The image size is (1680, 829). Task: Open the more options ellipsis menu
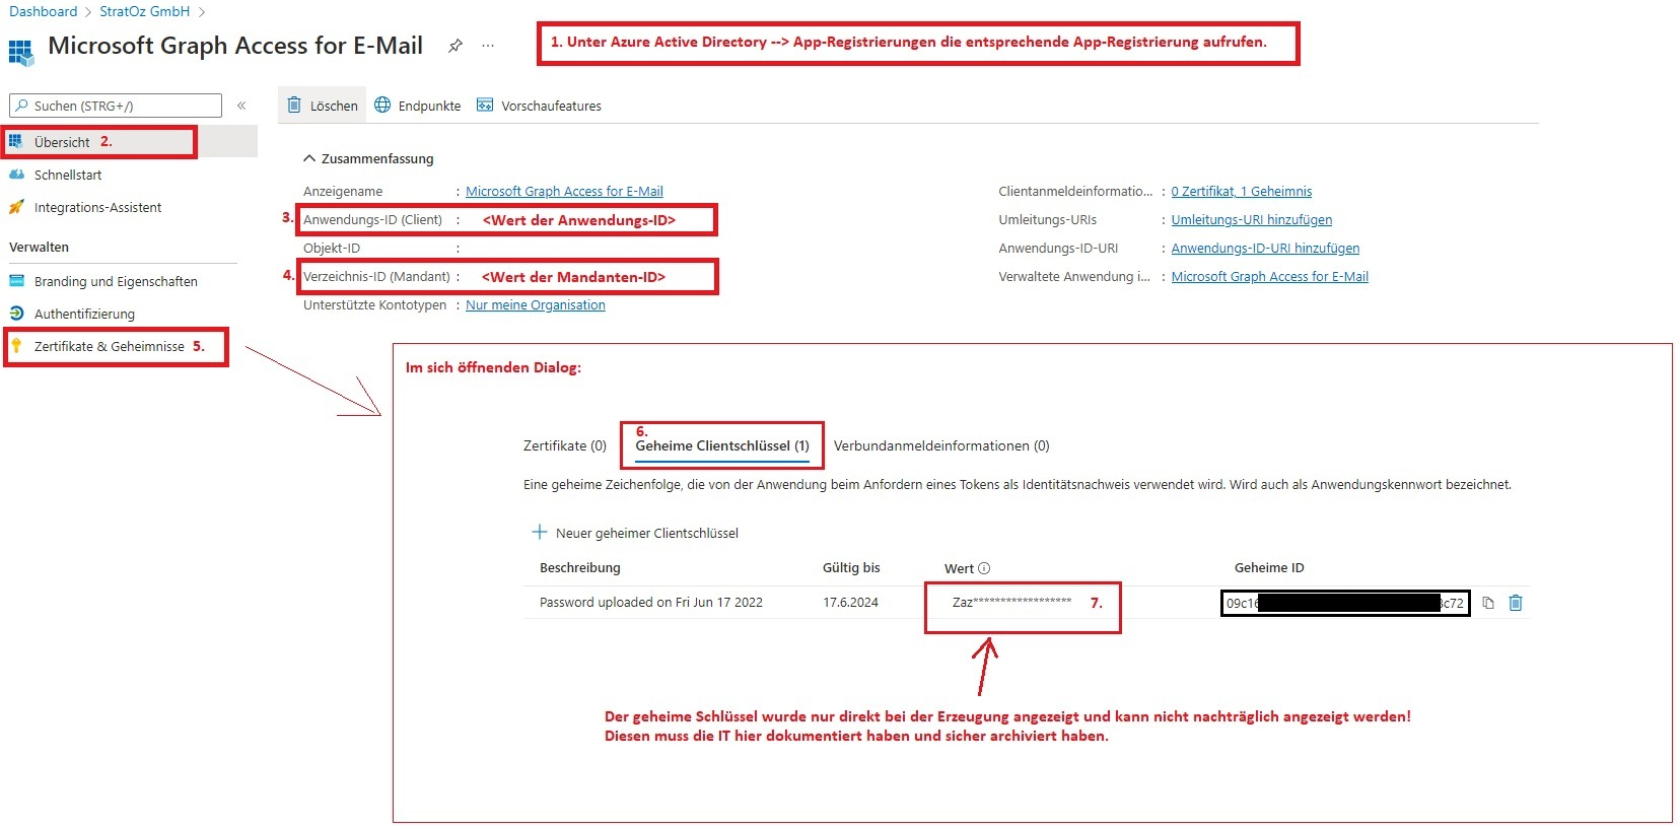[x=488, y=46]
